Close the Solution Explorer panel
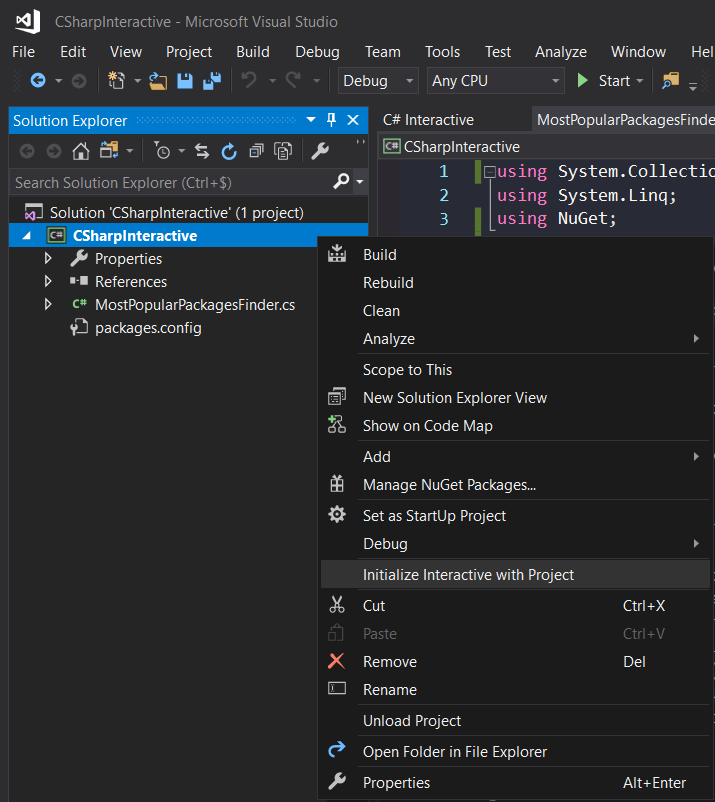Image resolution: width=715 pixels, height=802 pixels. tap(353, 120)
